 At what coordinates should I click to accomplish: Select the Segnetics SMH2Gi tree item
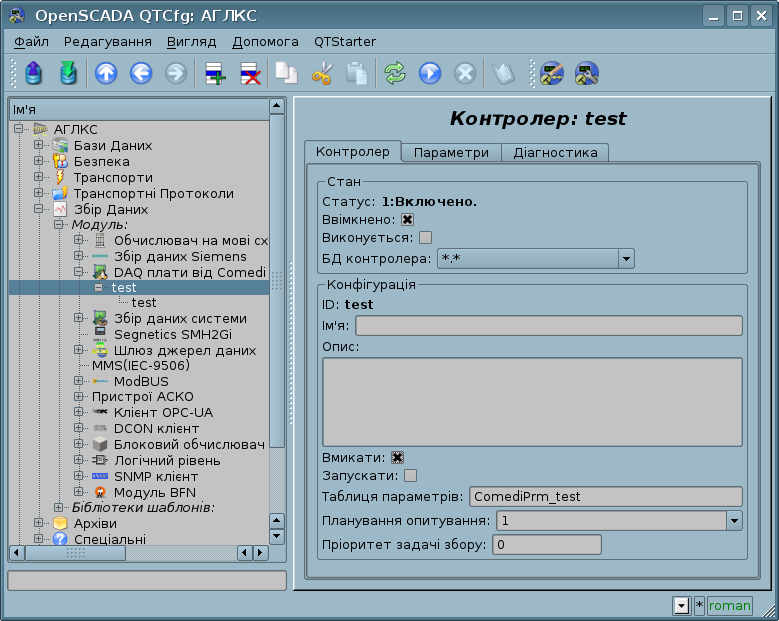173,334
